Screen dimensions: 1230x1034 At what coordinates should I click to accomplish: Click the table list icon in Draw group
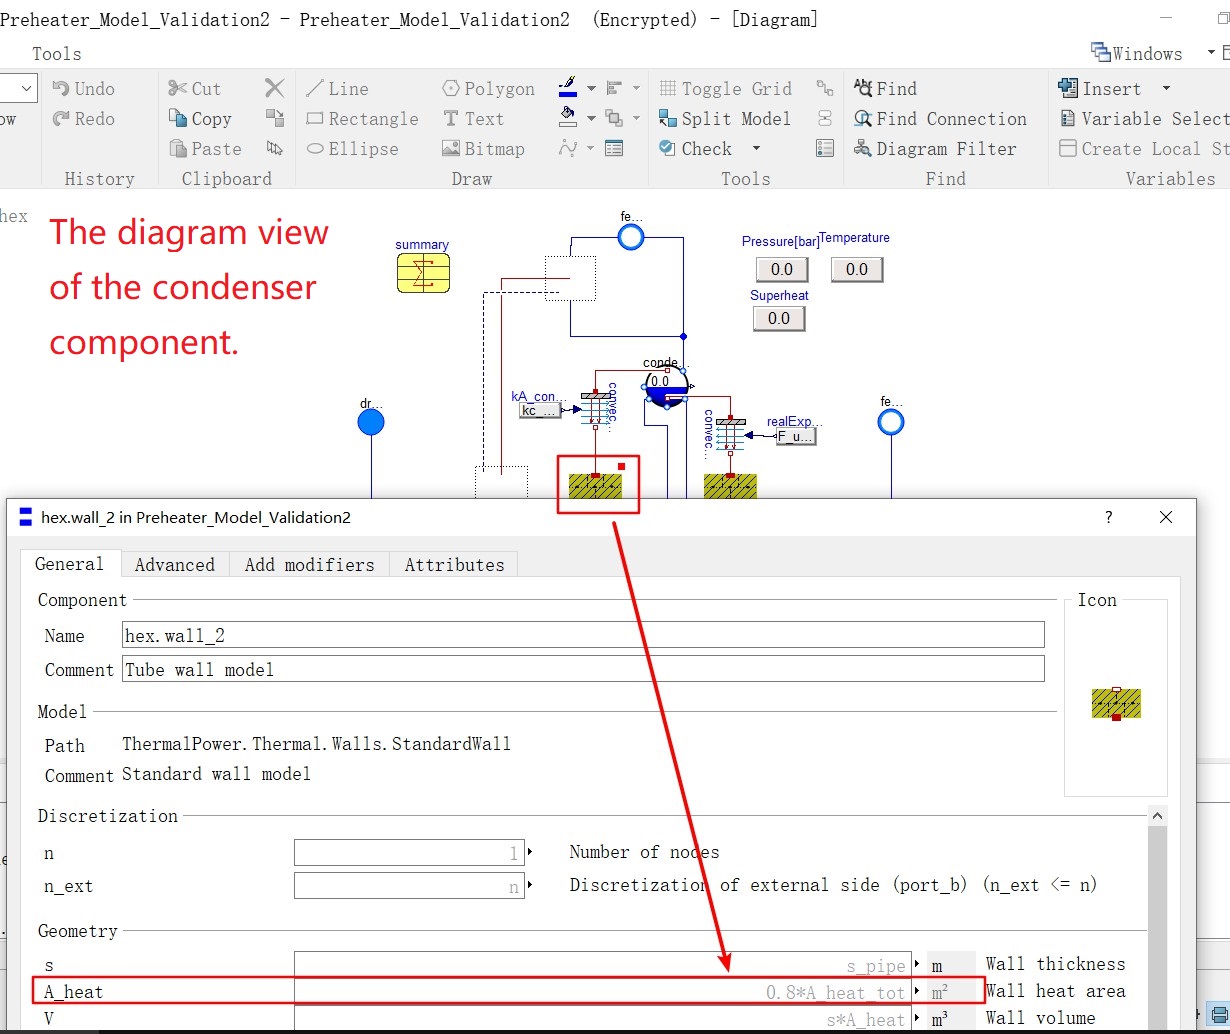[x=614, y=148]
